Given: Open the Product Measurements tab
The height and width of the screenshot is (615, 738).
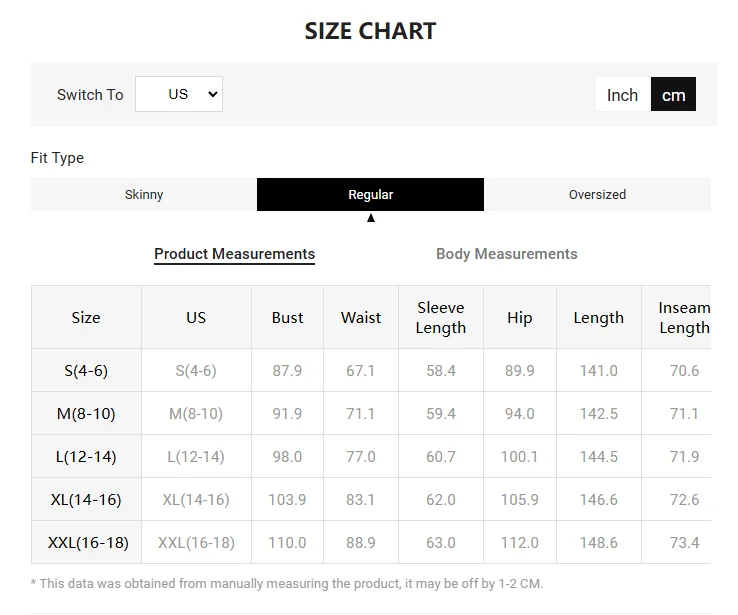Looking at the screenshot, I should [x=234, y=254].
